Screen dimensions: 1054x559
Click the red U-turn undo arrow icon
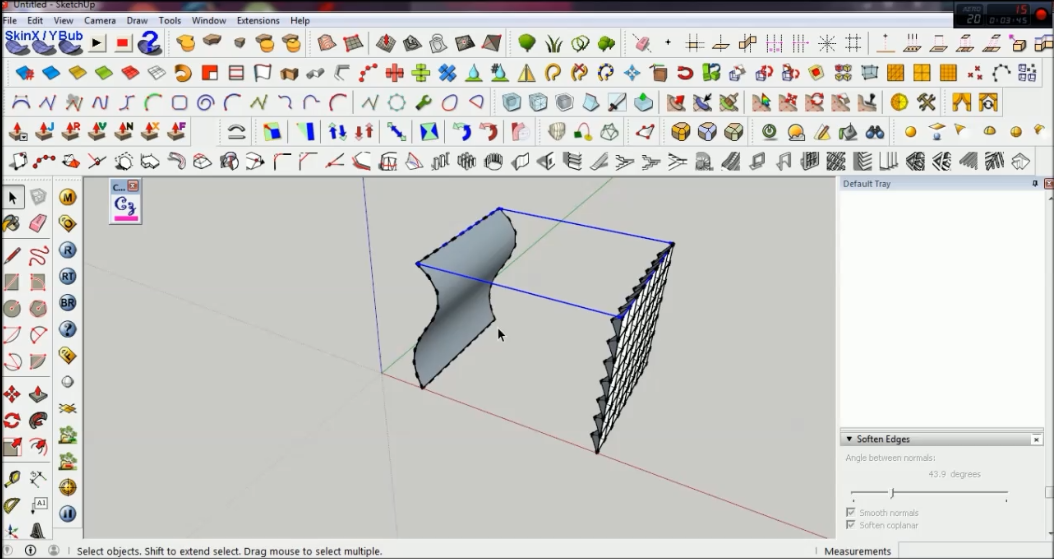[684, 73]
